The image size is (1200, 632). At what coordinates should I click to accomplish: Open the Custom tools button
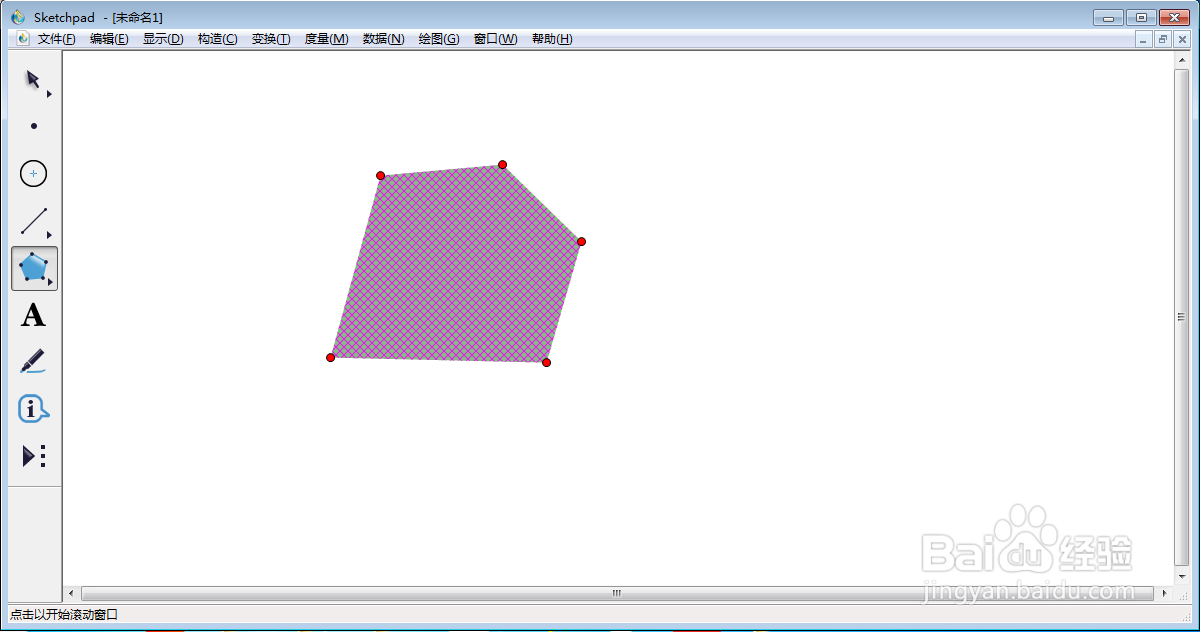pyautogui.click(x=34, y=456)
